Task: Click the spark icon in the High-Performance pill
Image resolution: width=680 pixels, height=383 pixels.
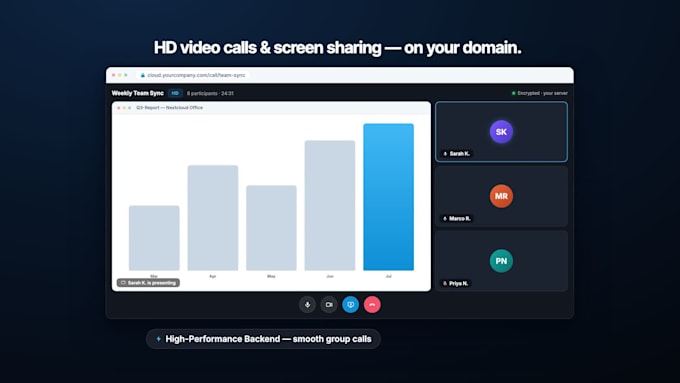Action: (x=158, y=339)
